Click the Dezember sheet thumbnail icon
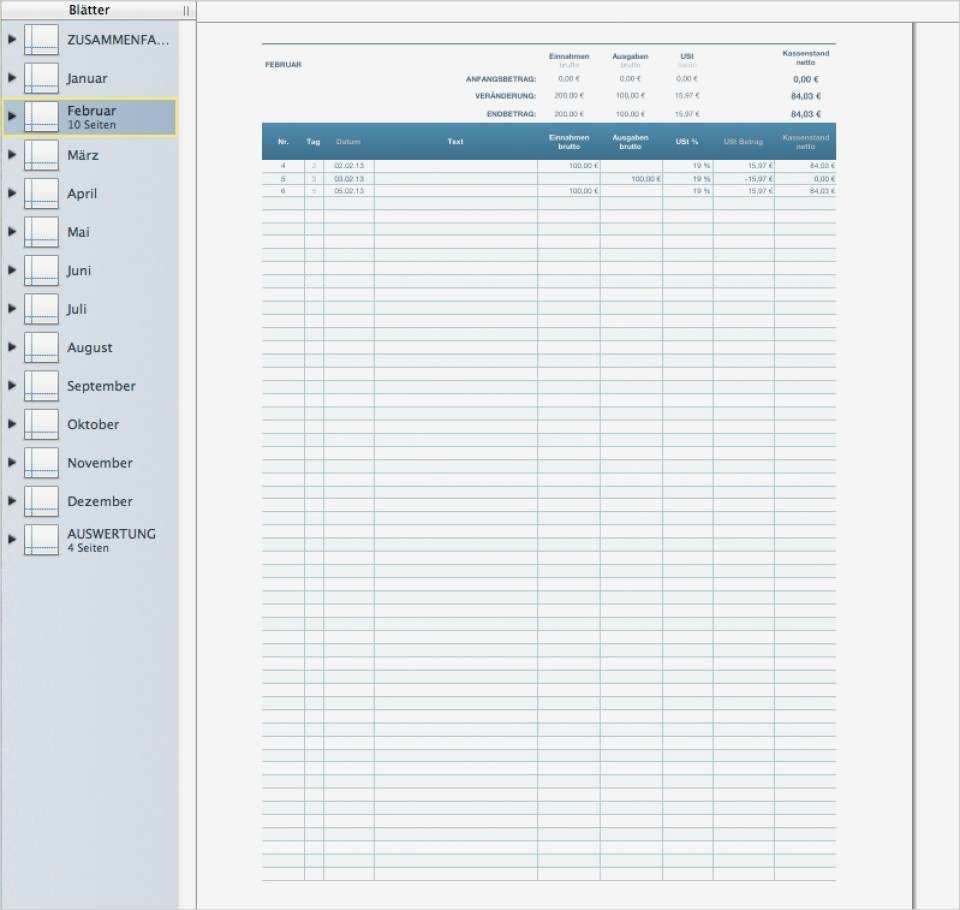 42,500
